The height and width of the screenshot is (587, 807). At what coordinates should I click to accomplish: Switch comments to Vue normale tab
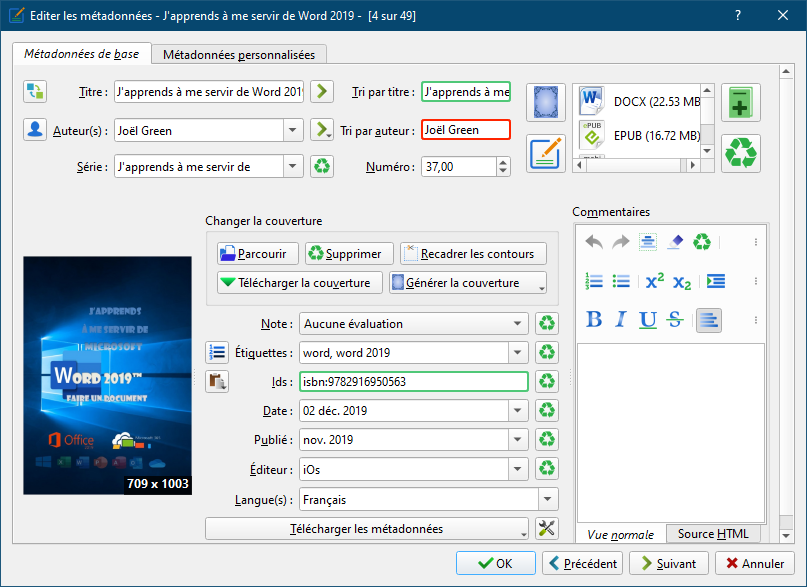click(620, 535)
